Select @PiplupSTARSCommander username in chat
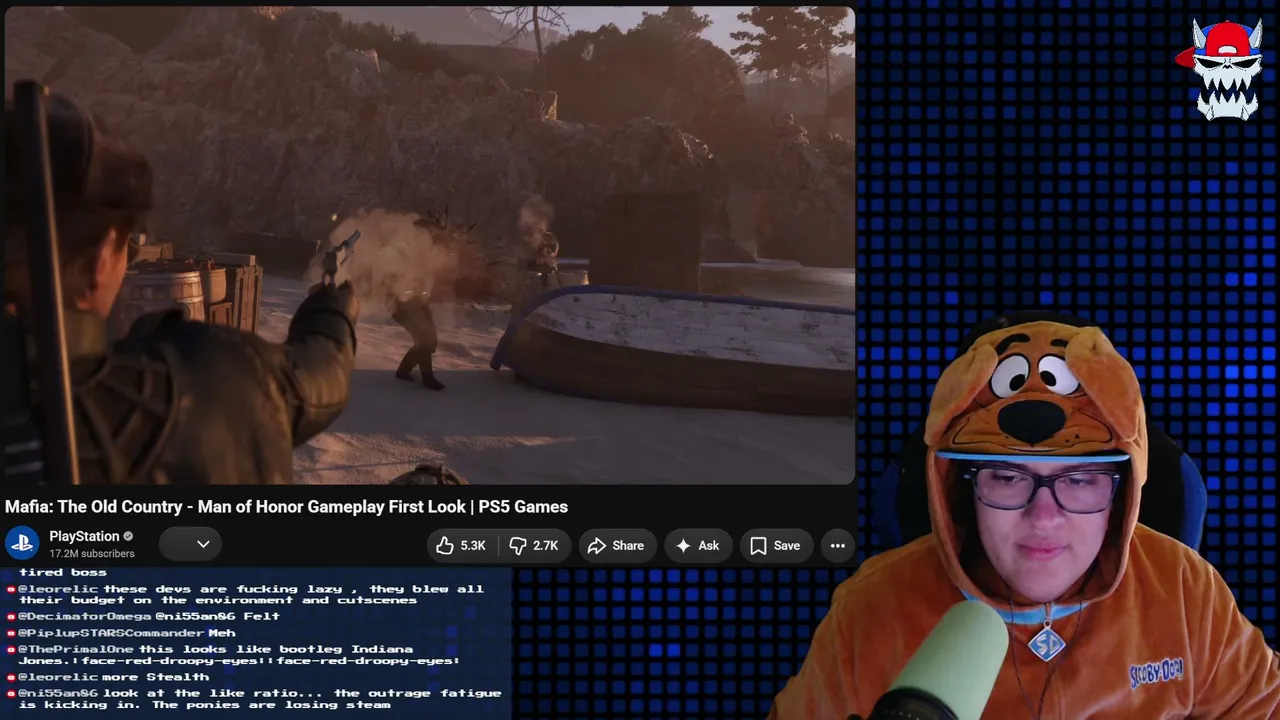 [x=111, y=633]
